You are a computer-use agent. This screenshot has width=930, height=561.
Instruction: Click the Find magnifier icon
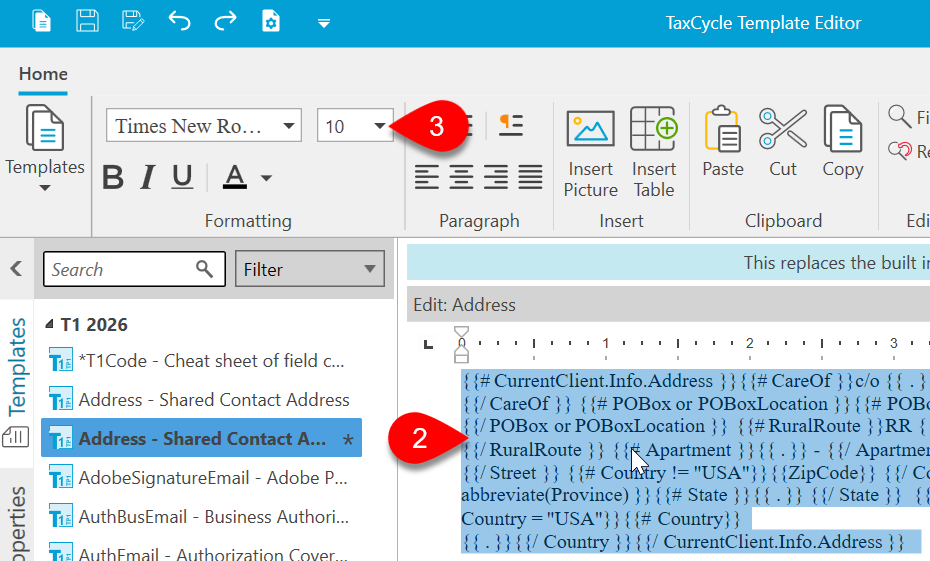[899, 116]
